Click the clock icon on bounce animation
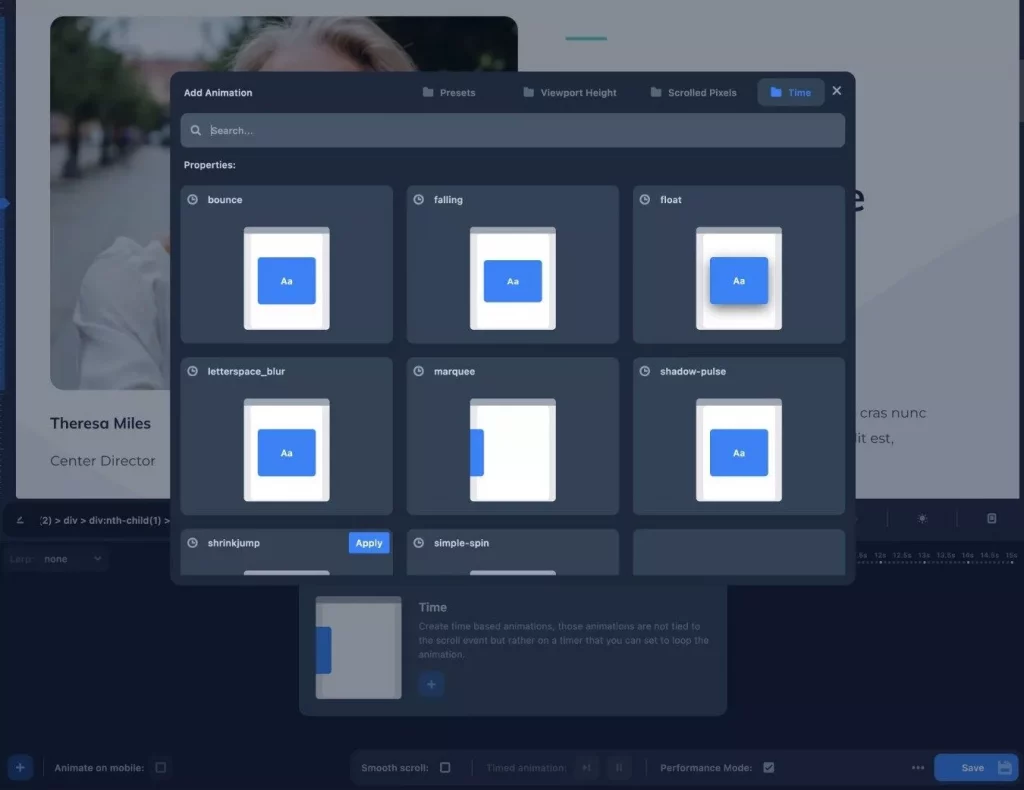This screenshot has width=1024, height=790. click(x=193, y=200)
